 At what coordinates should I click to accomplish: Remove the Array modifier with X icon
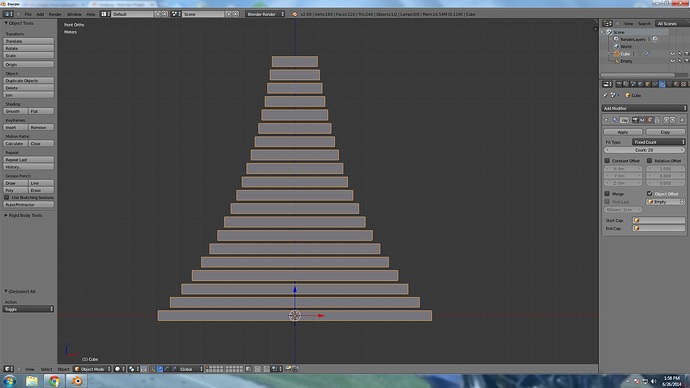coord(682,120)
